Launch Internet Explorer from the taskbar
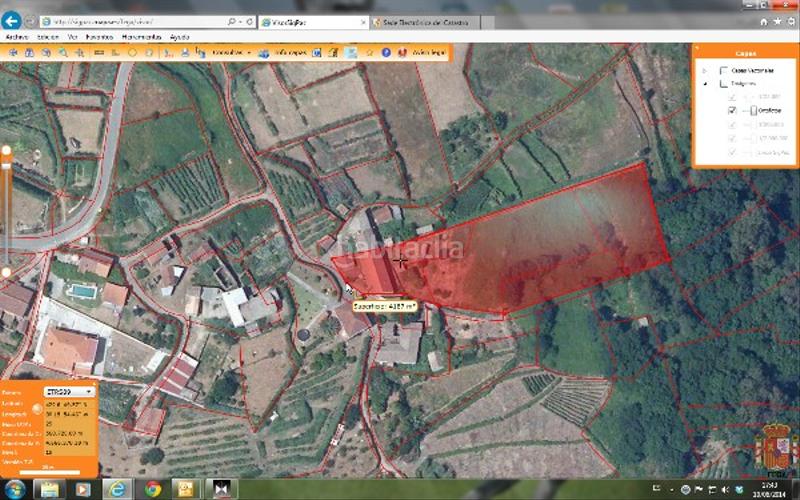 (x=117, y=489)
